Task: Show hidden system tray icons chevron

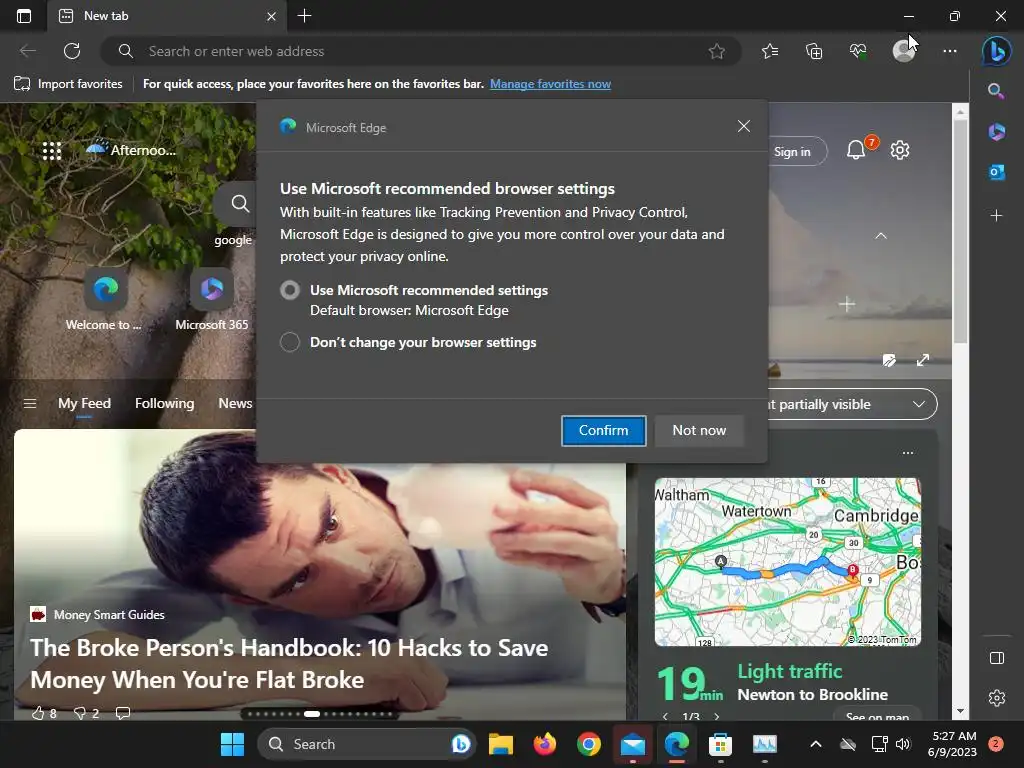Action: (x=815, y=744)
